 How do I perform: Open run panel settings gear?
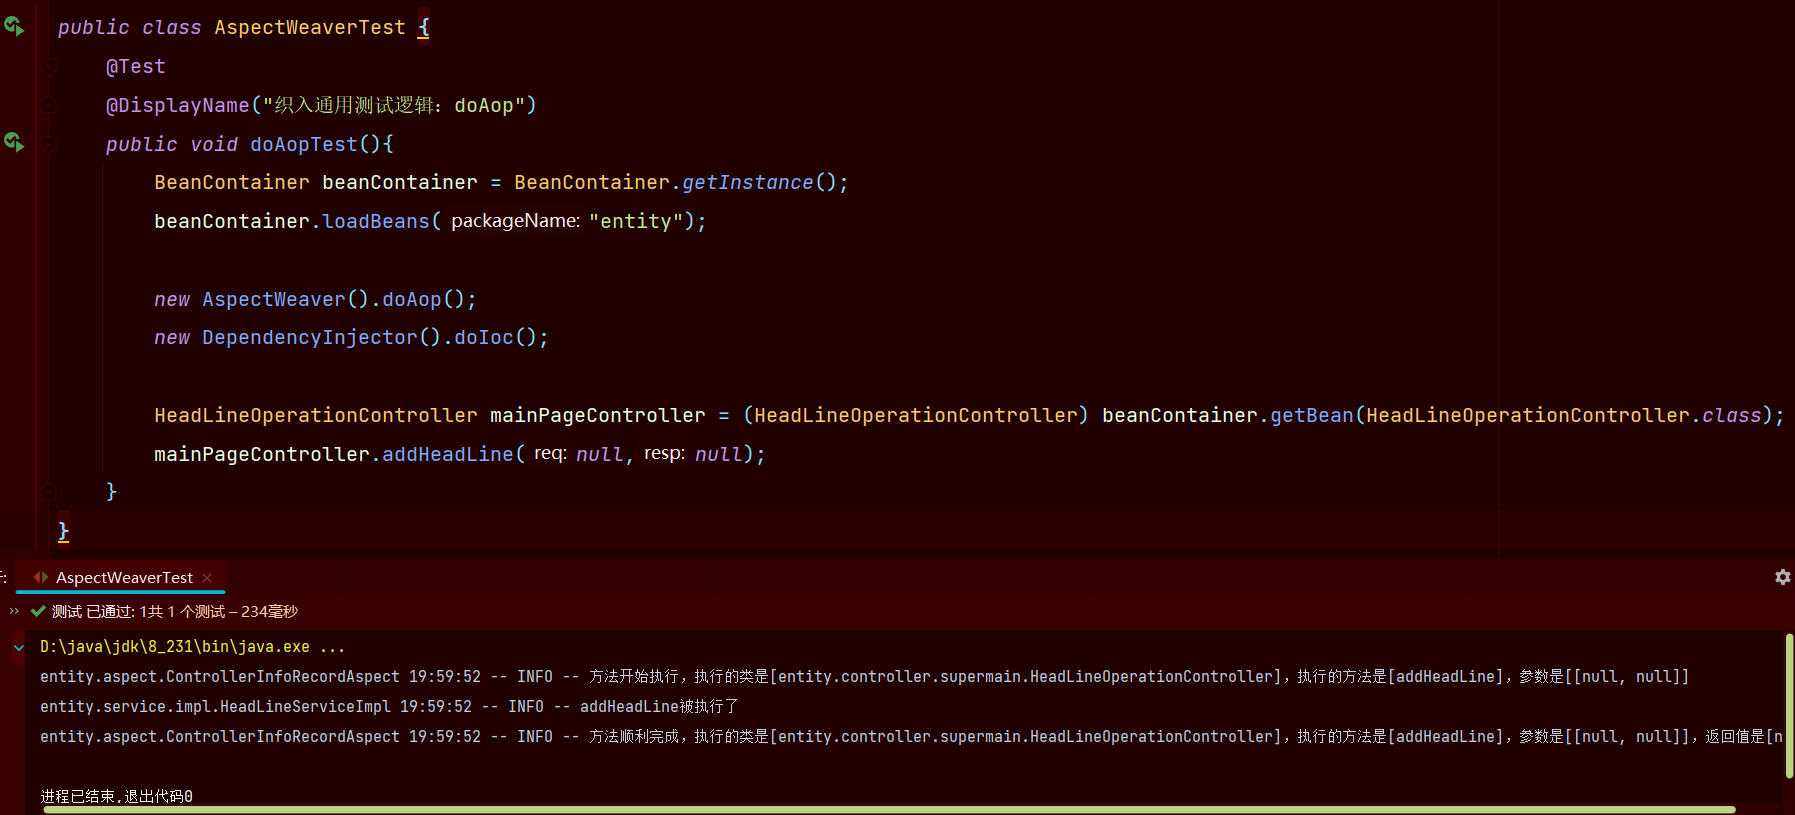click(x=1782, y=577)
